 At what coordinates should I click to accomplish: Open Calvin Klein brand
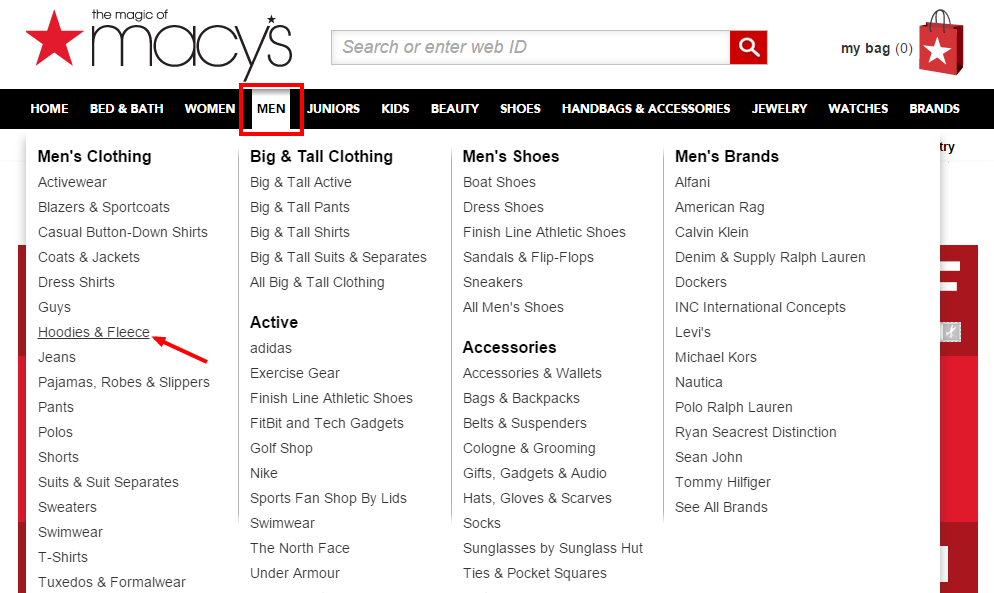point(711,232)
